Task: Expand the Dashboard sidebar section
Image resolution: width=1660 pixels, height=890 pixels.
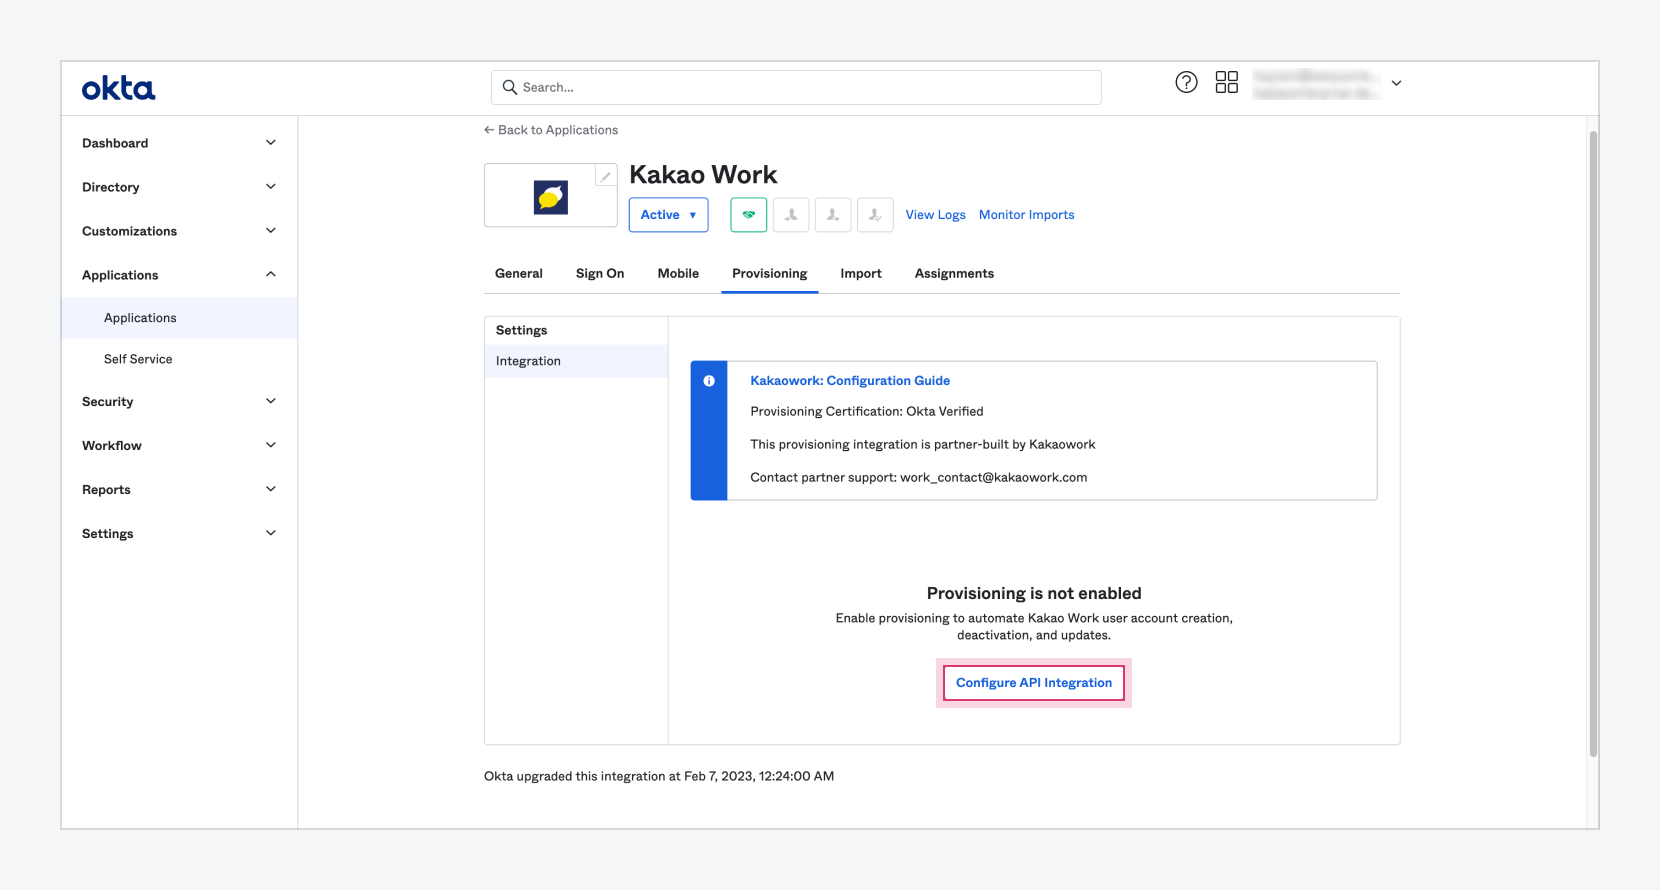Action: (x=179, y=143)
